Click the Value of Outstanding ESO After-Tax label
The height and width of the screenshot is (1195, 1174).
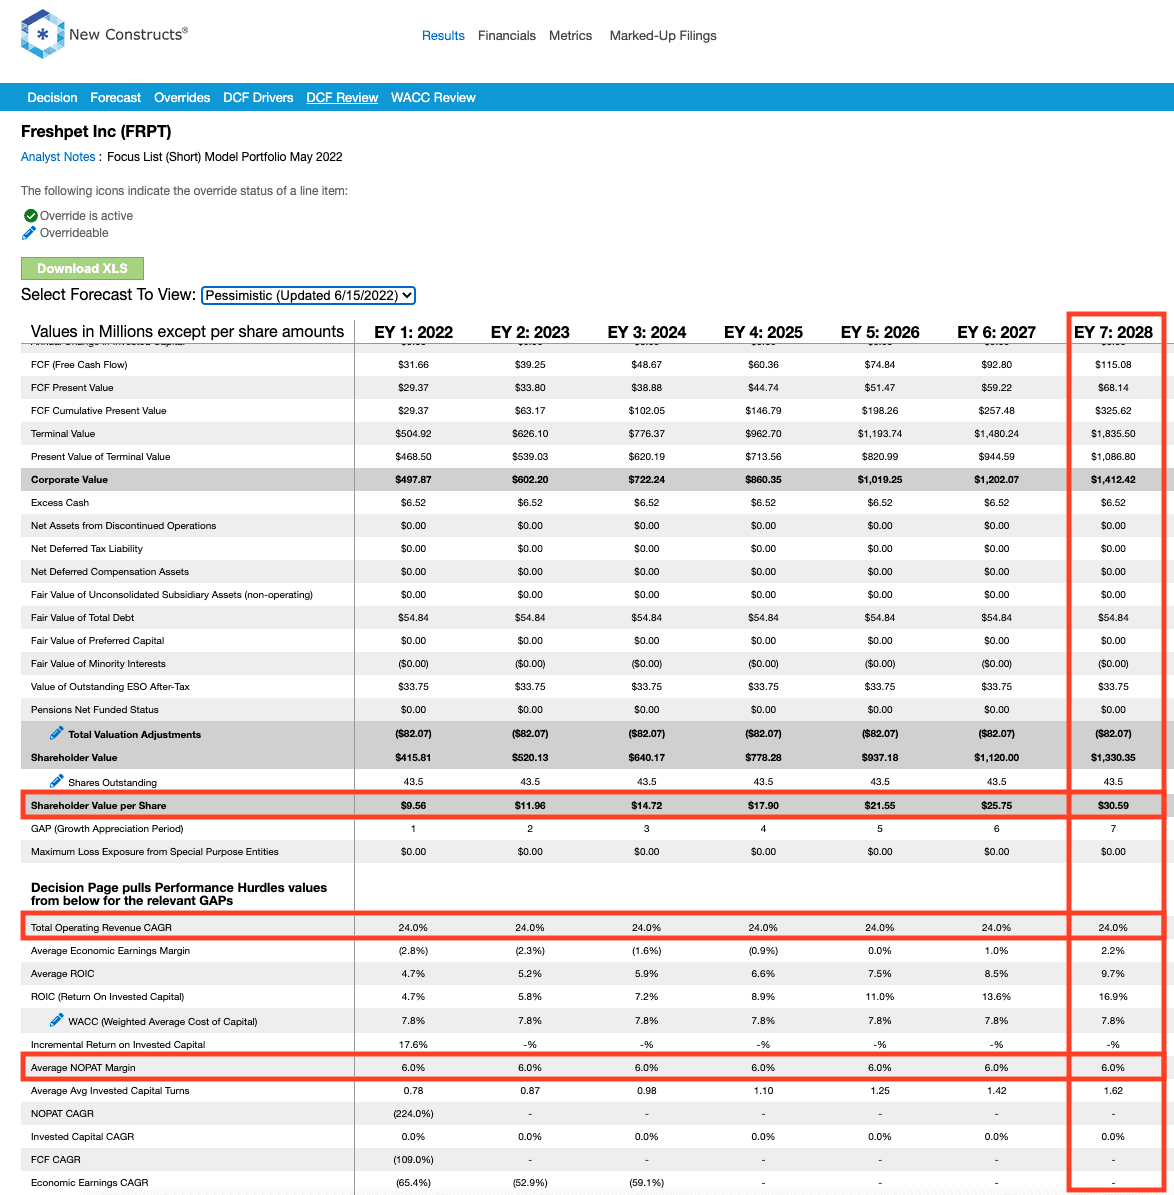click(x=110, y=687)
